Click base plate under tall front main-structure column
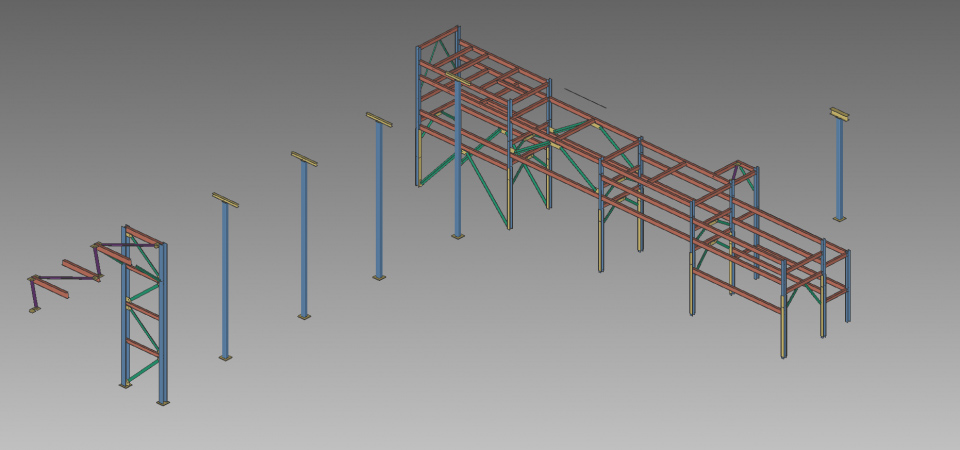The width and height of the screenshot is (960, 450). [458, 236]
